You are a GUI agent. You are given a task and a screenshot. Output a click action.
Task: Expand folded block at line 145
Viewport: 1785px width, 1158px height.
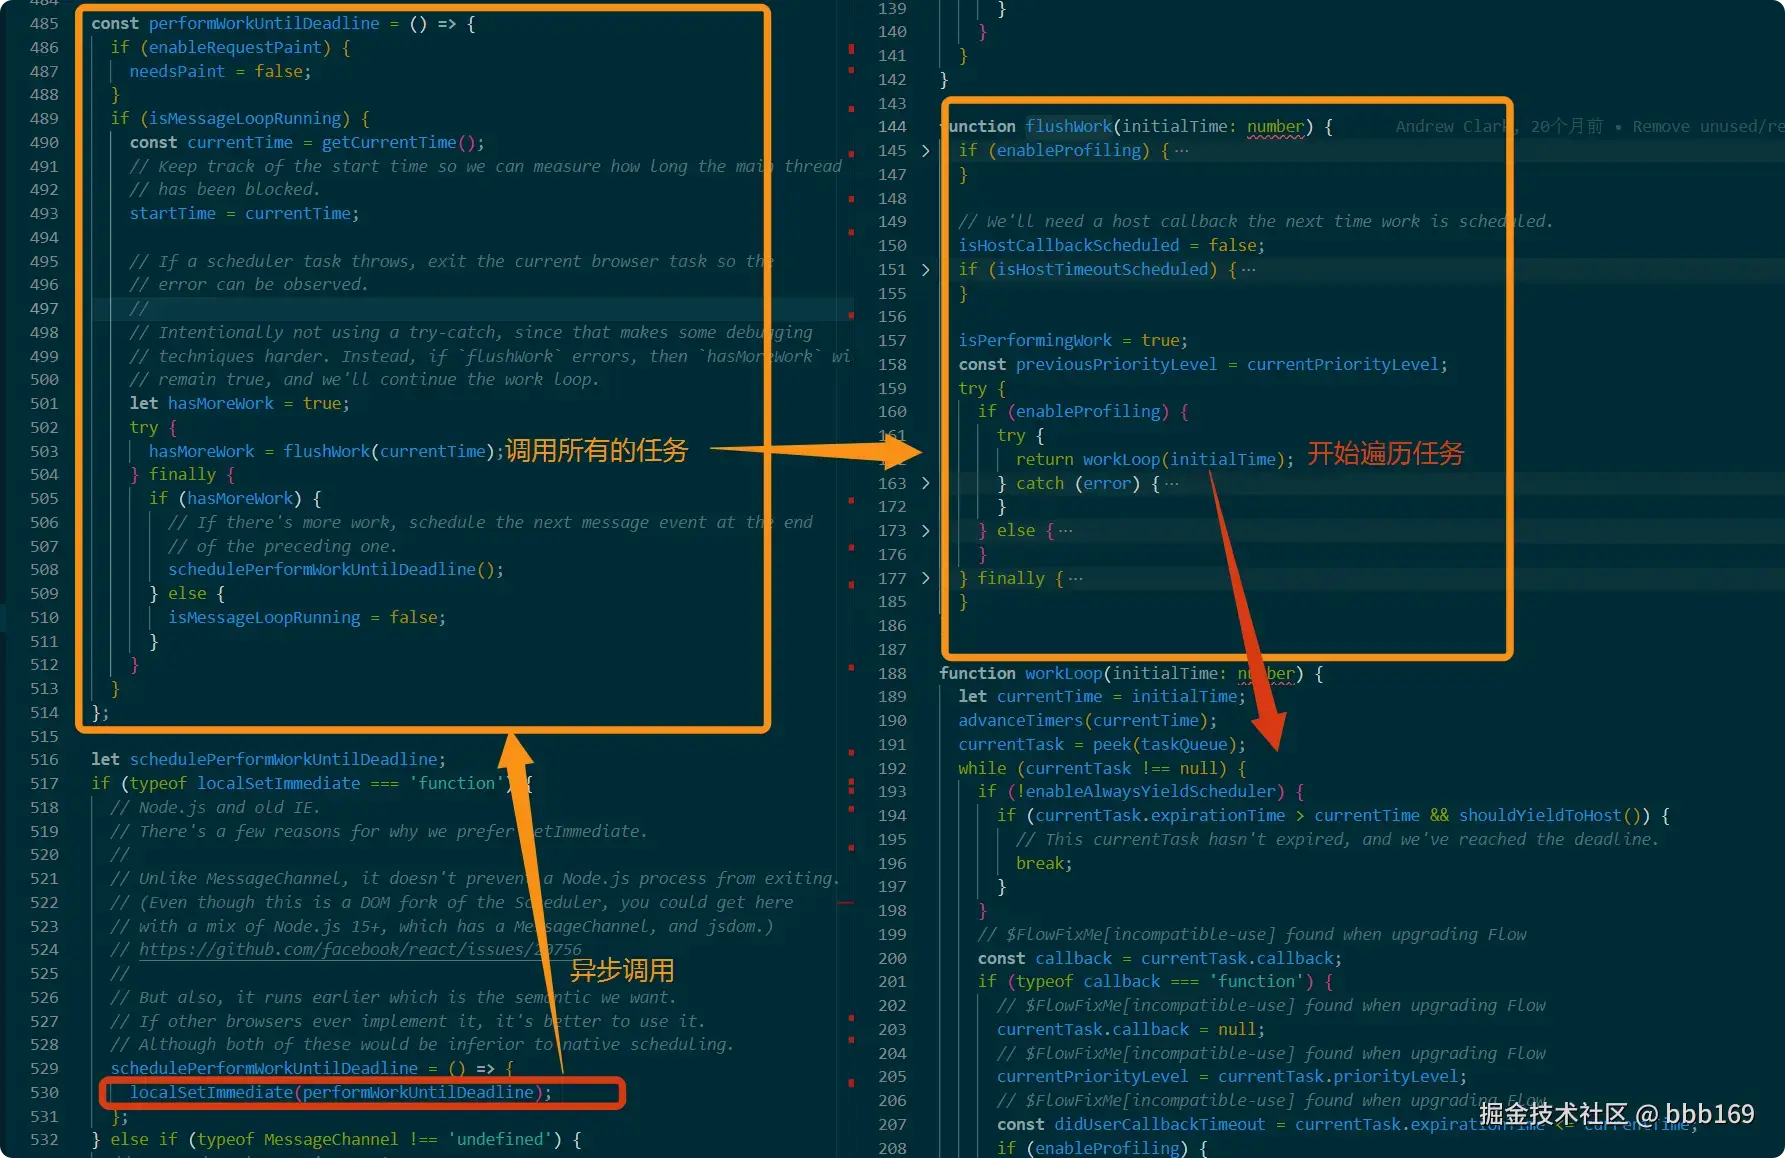point(925,151)
